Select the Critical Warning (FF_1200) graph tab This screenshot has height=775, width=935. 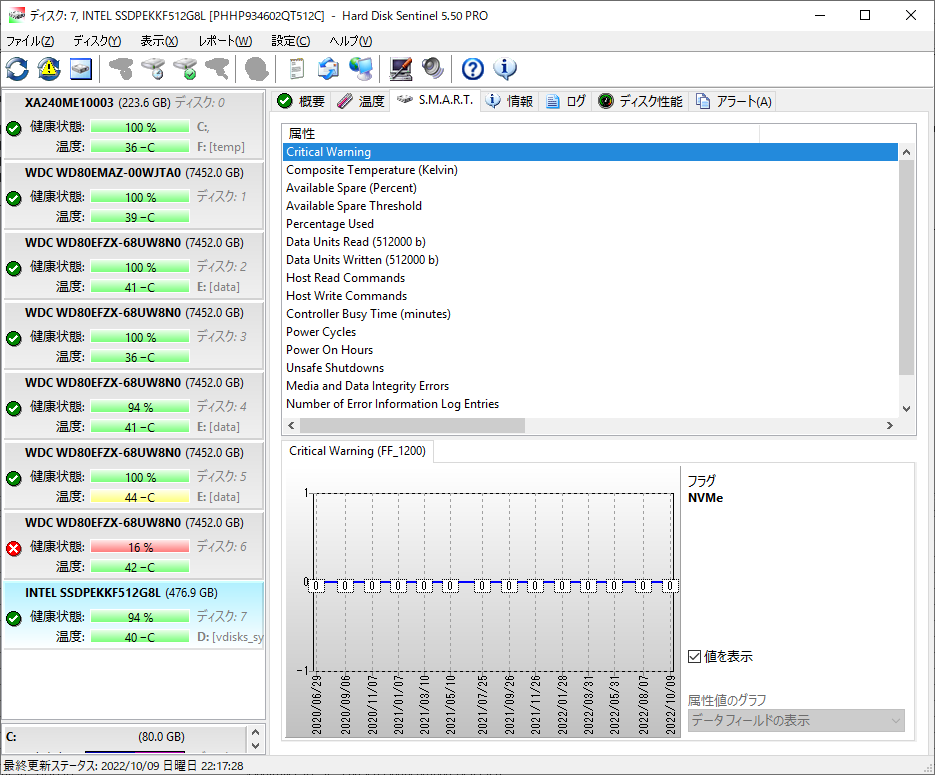357,451
